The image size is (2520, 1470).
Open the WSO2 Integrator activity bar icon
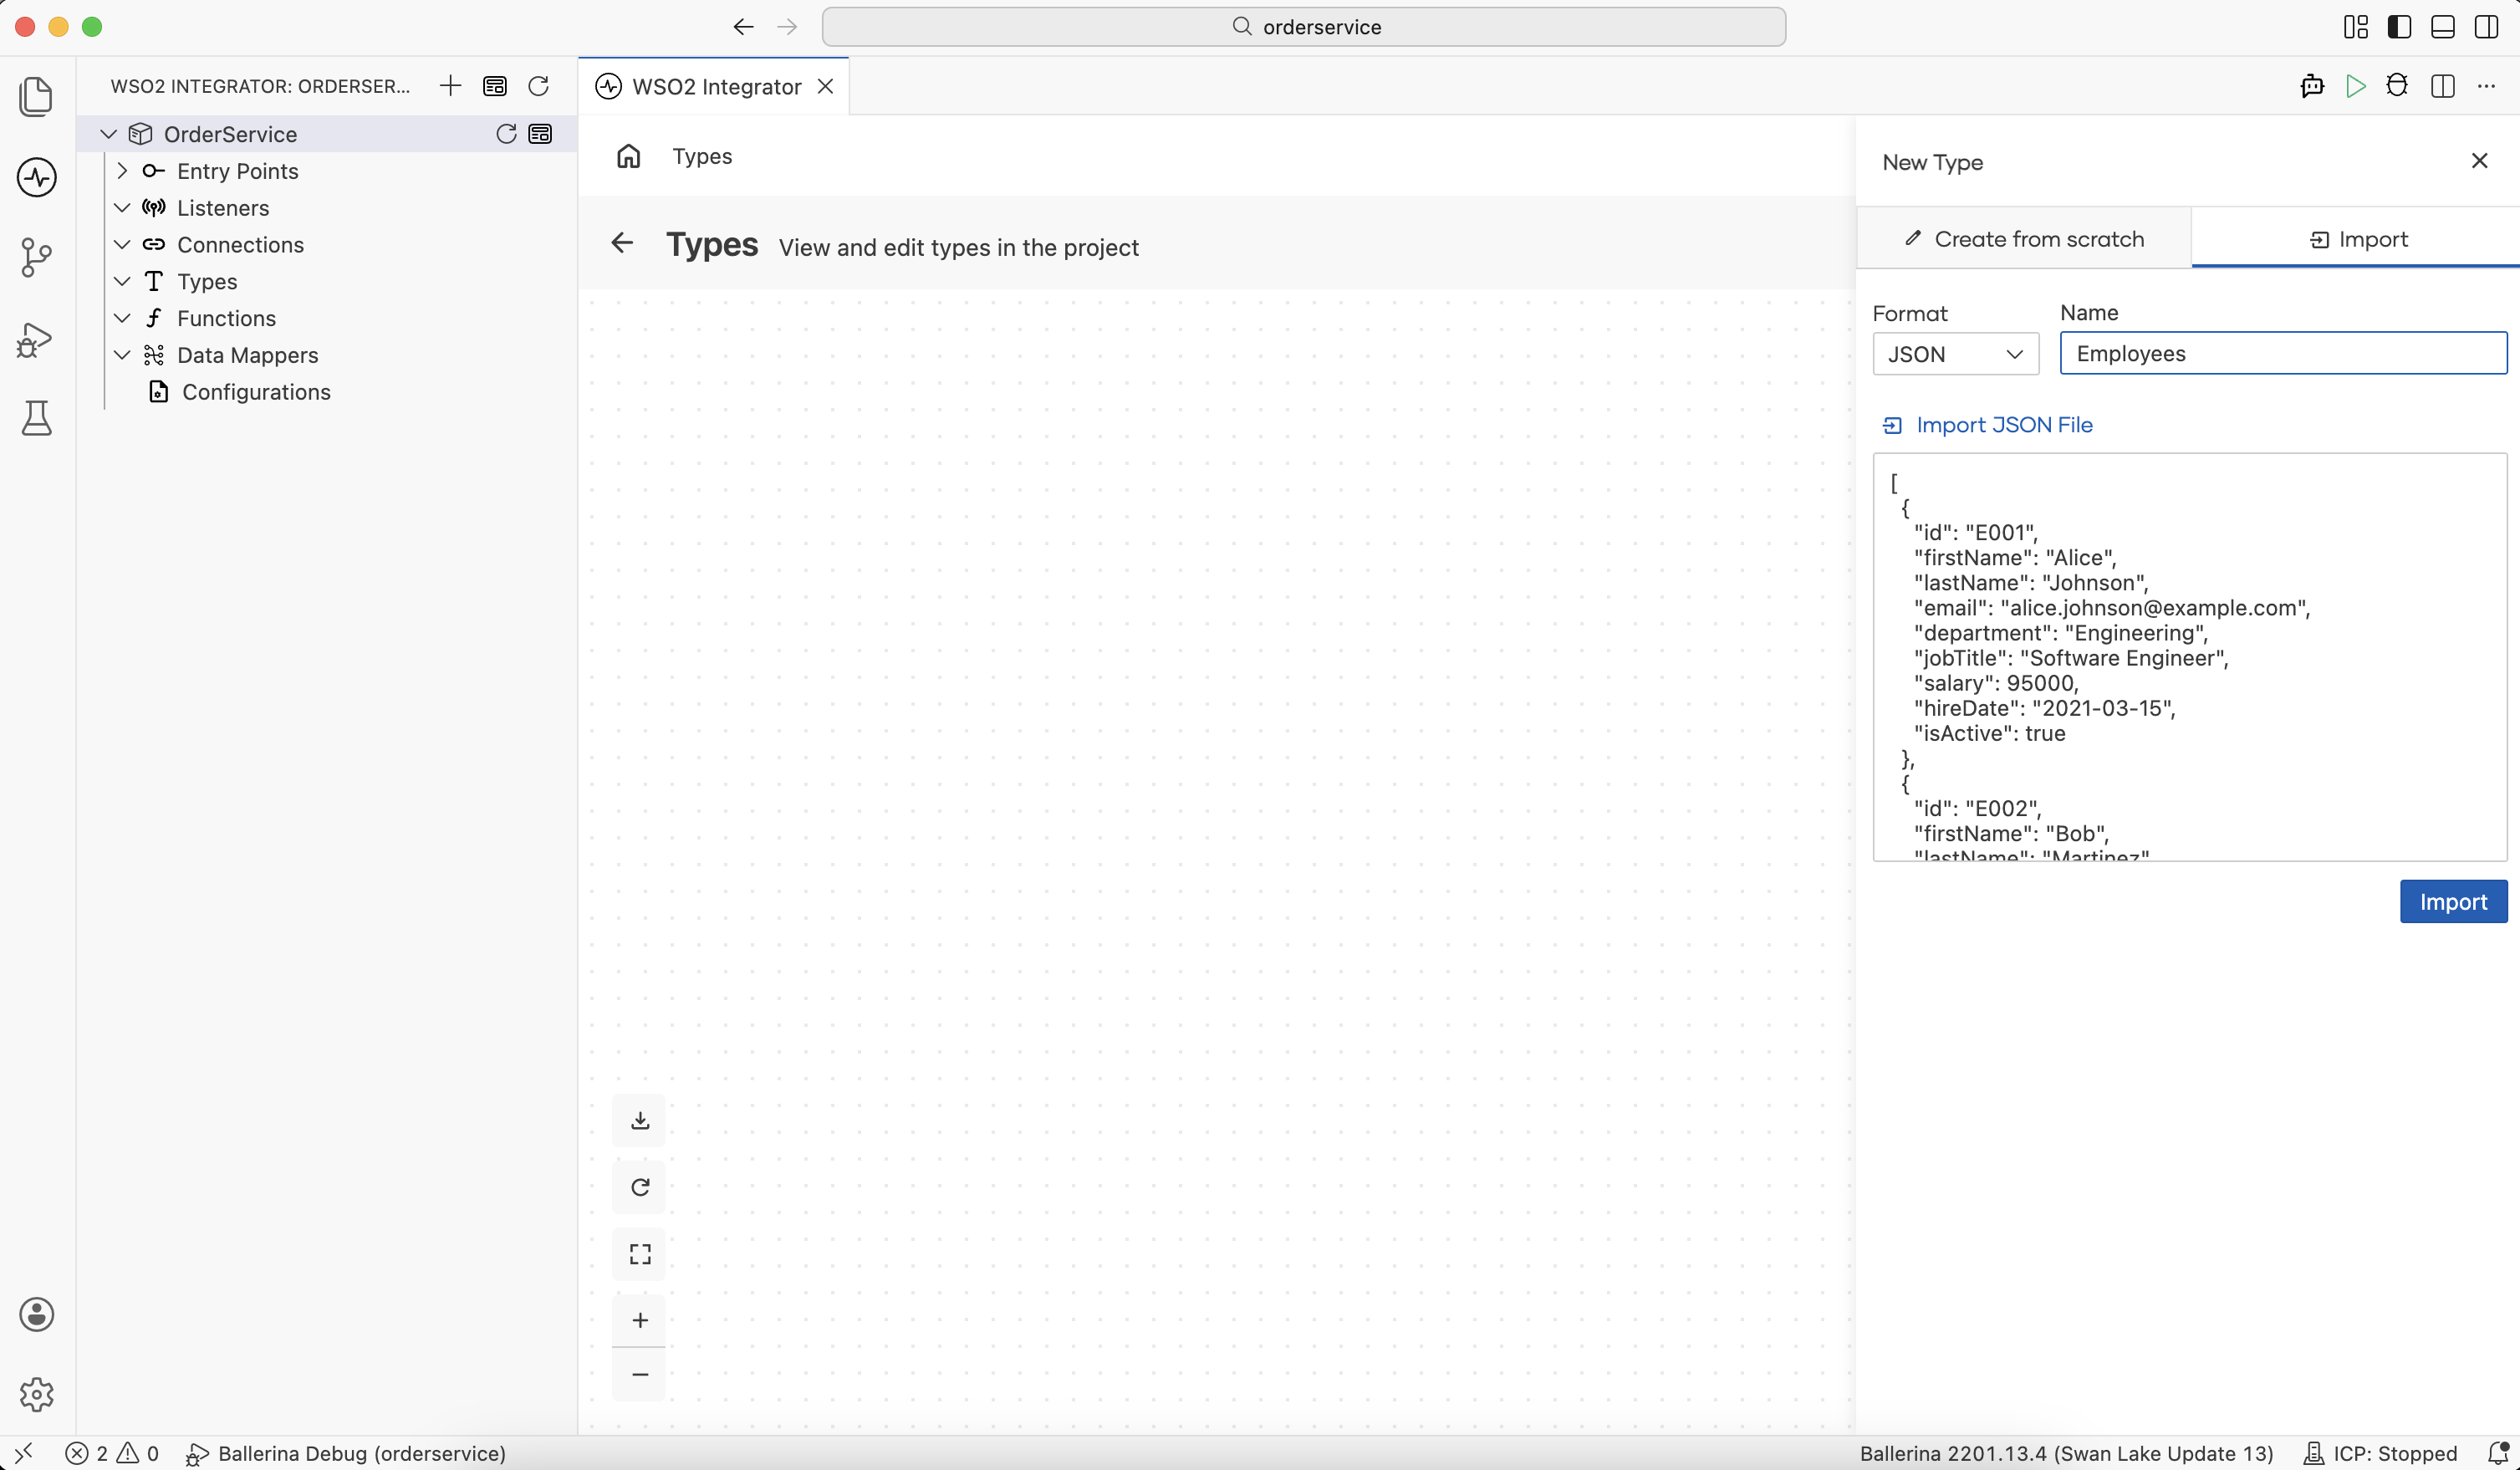tap(36, 177)
